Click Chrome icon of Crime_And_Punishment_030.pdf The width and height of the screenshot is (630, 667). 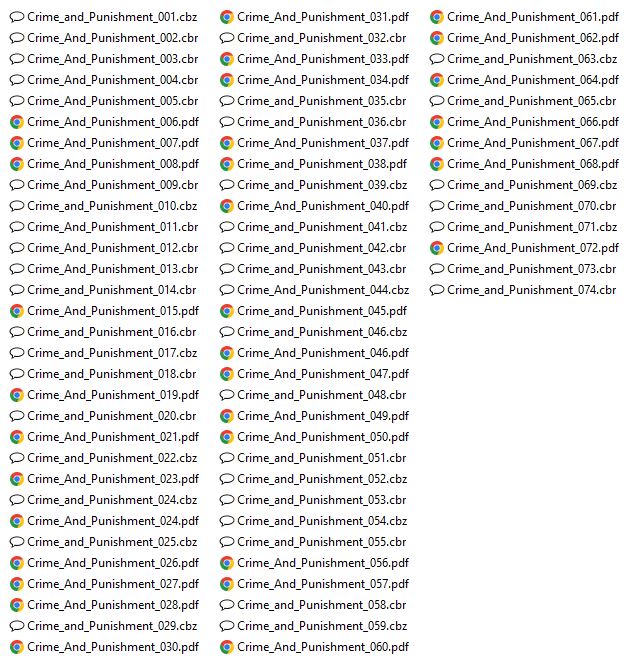(x=17, y=647)
